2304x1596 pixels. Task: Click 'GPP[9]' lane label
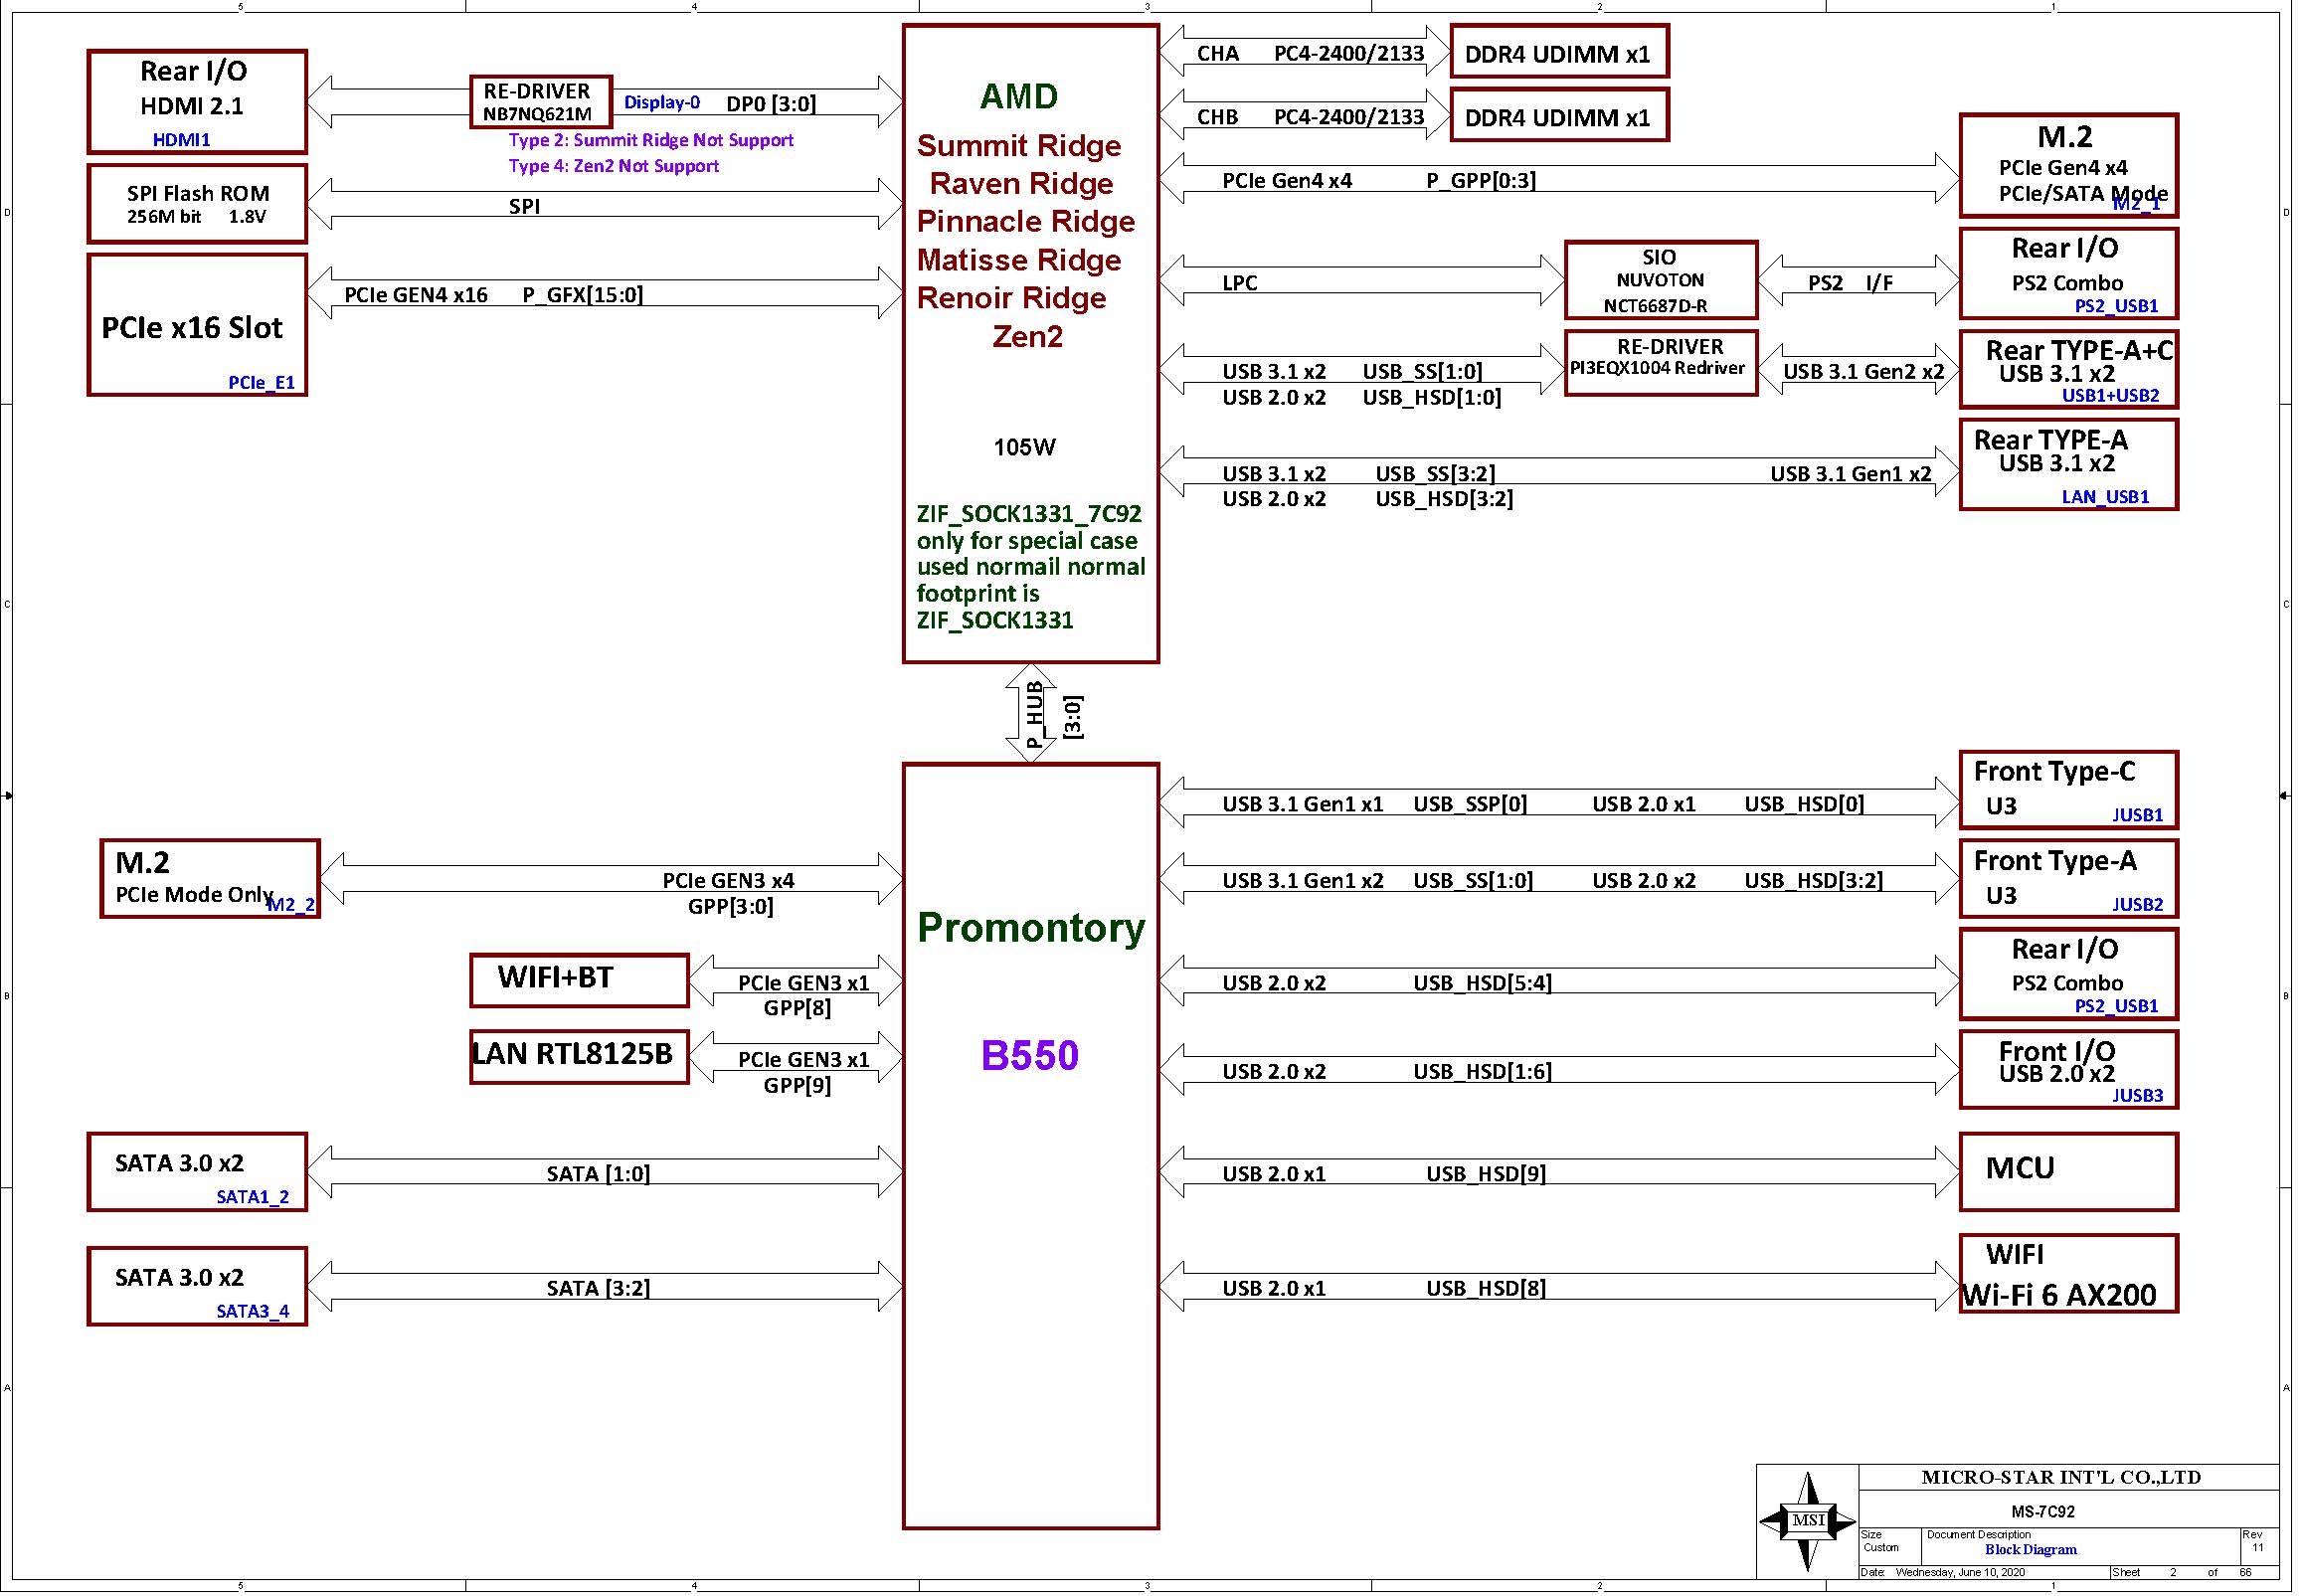tap(797, 1085)
